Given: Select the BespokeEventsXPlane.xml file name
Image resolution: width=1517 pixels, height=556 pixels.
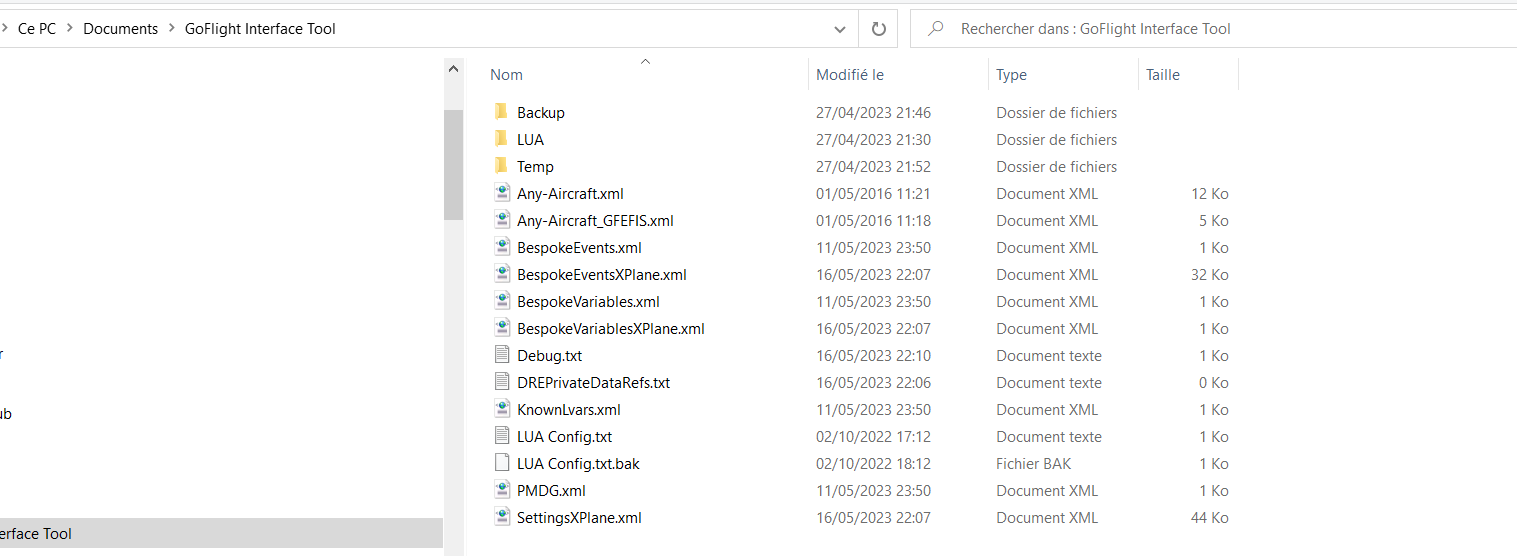Looking at the screenshot, I should (601, 274).
